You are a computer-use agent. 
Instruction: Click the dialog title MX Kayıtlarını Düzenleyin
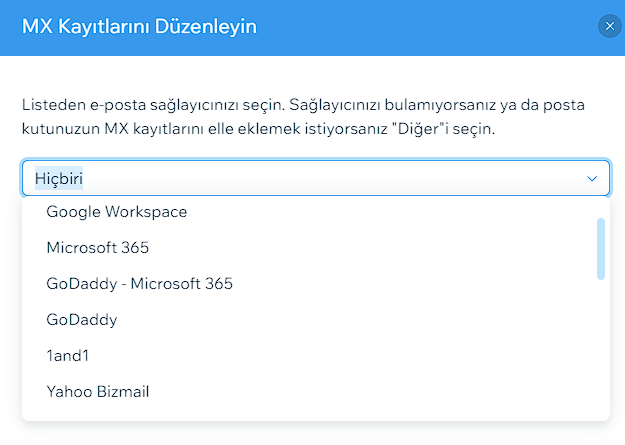pos(139,26)
